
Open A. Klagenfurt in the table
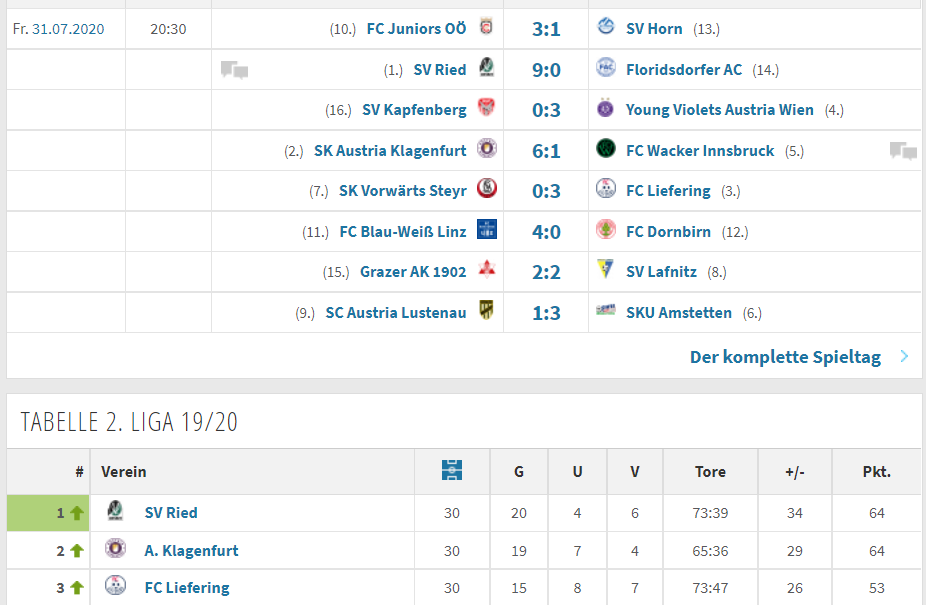[191, 551]
